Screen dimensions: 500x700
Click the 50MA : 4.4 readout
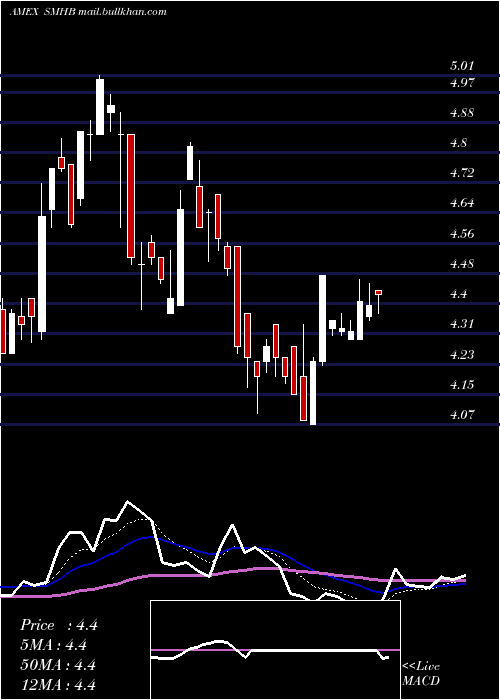pos(58,665)
